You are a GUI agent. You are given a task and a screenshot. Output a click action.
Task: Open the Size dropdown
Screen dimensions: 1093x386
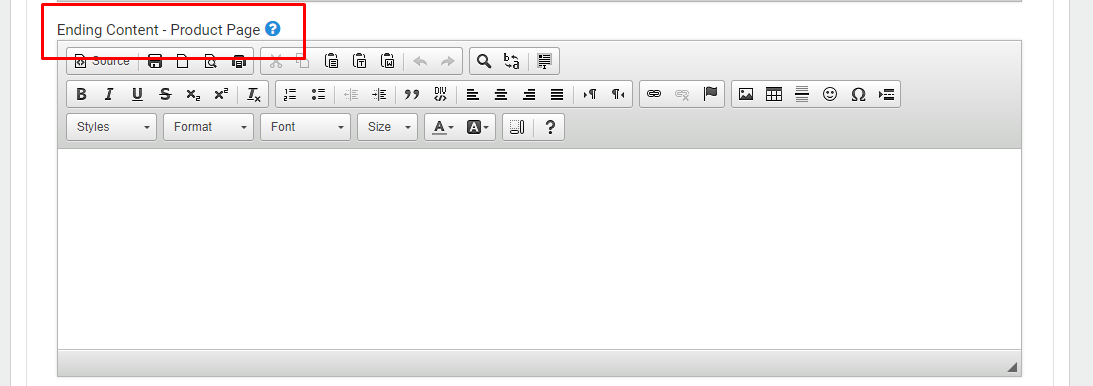[388, 127]
